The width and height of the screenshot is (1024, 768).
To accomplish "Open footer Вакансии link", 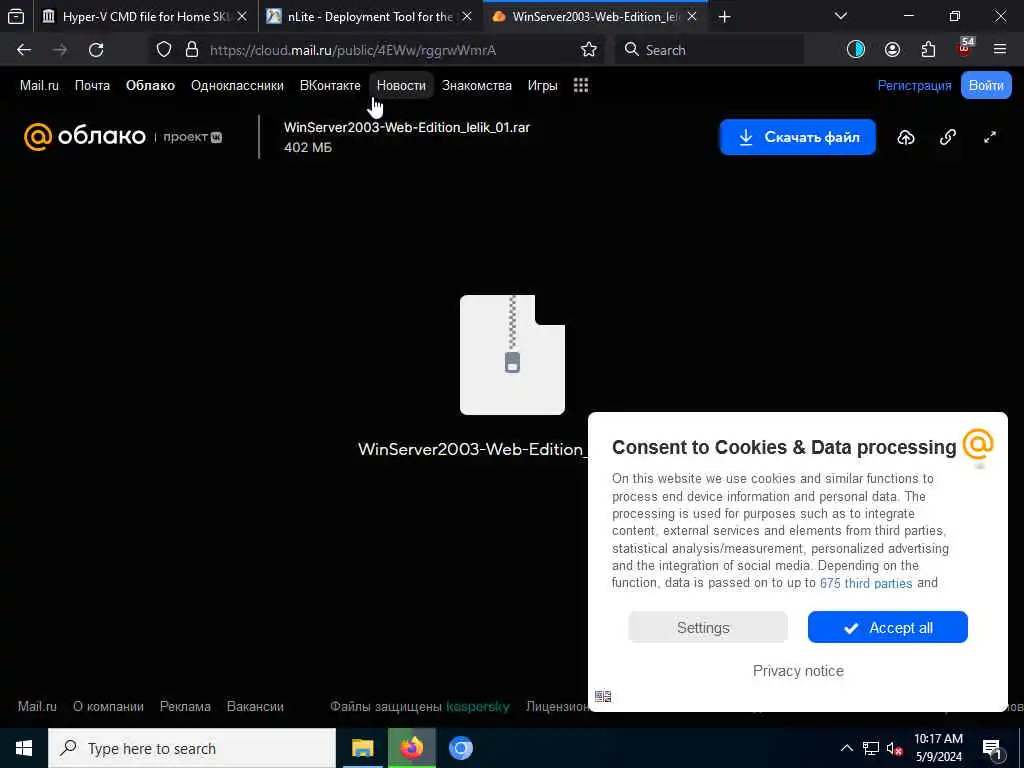I will tap(255, 707).
